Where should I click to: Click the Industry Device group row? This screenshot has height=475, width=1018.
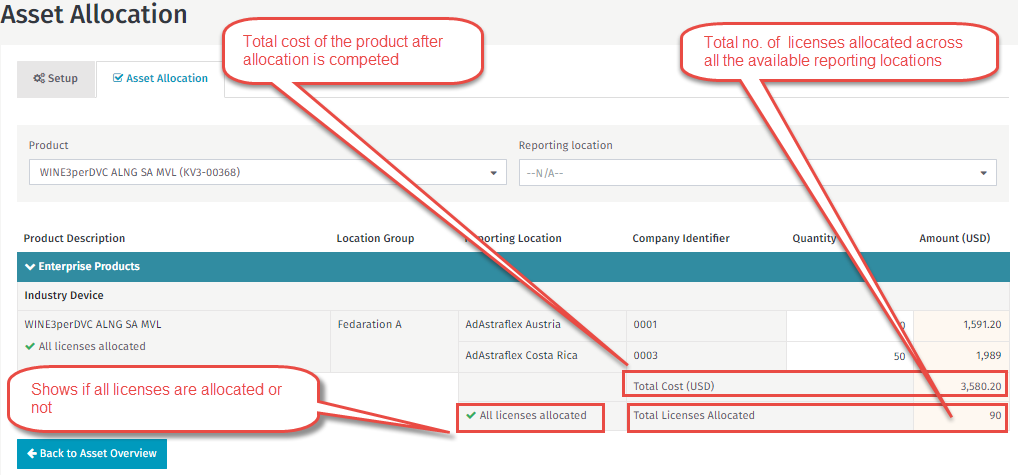click(x=64, y=296)
